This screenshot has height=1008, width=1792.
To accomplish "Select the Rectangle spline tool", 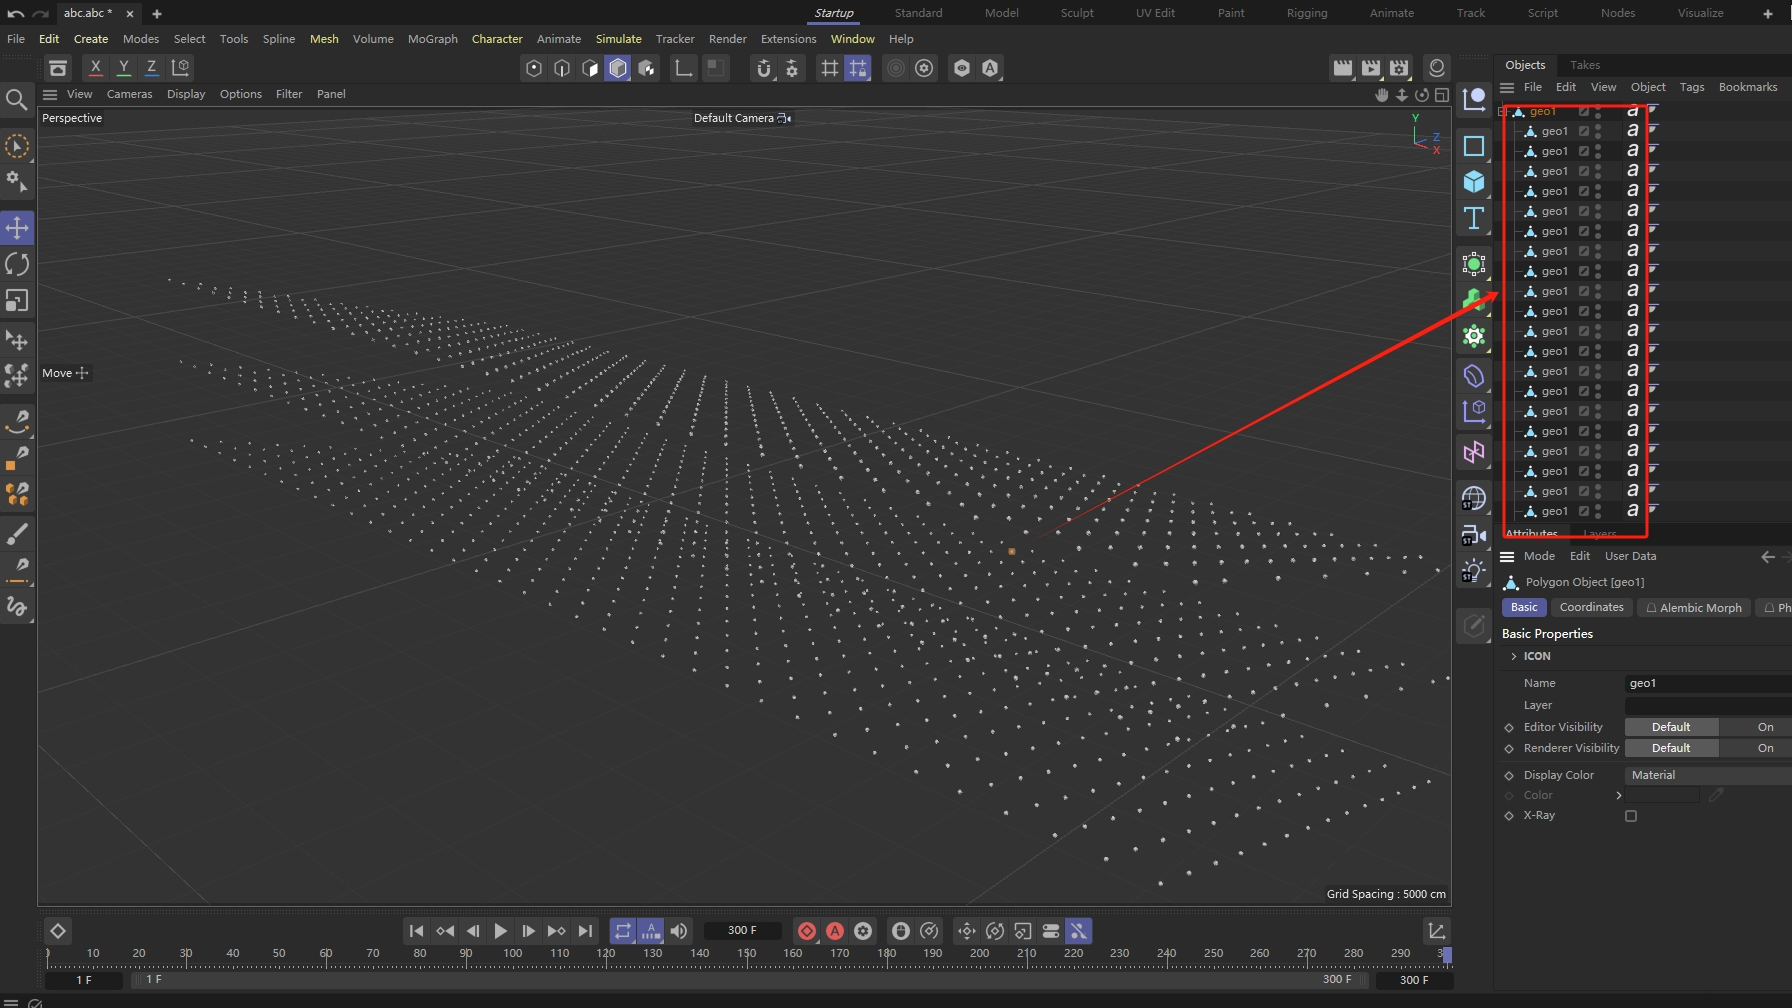I will [1474, 146].
